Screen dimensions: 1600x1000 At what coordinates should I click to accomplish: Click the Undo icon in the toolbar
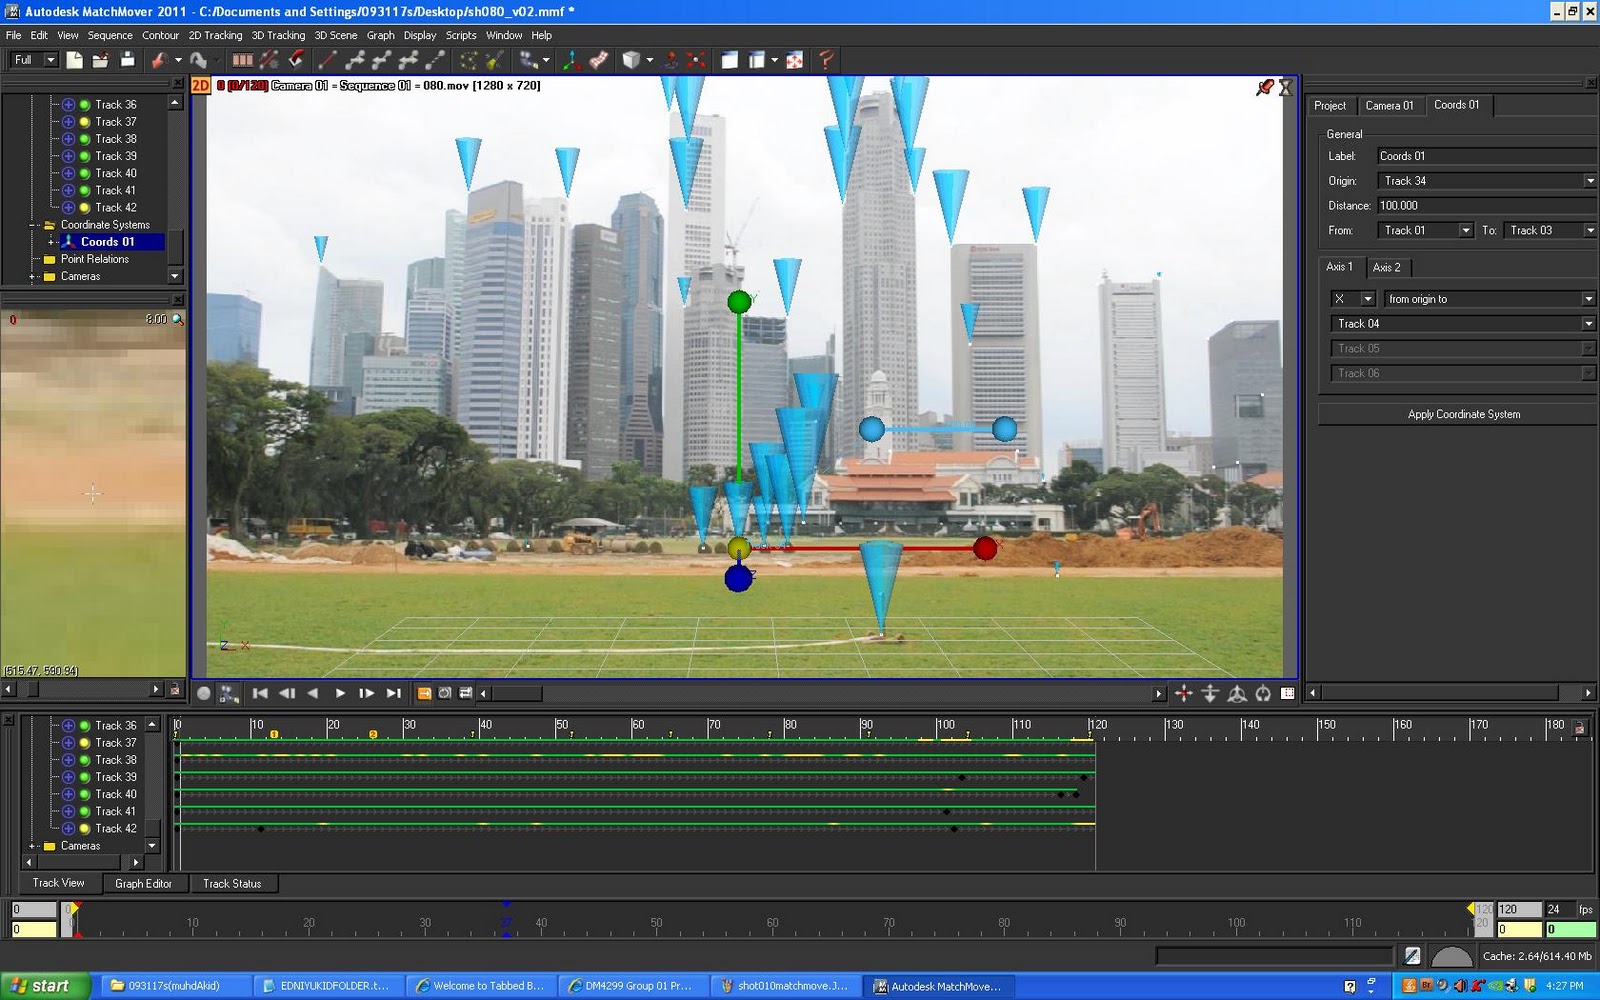coord(160,60)
